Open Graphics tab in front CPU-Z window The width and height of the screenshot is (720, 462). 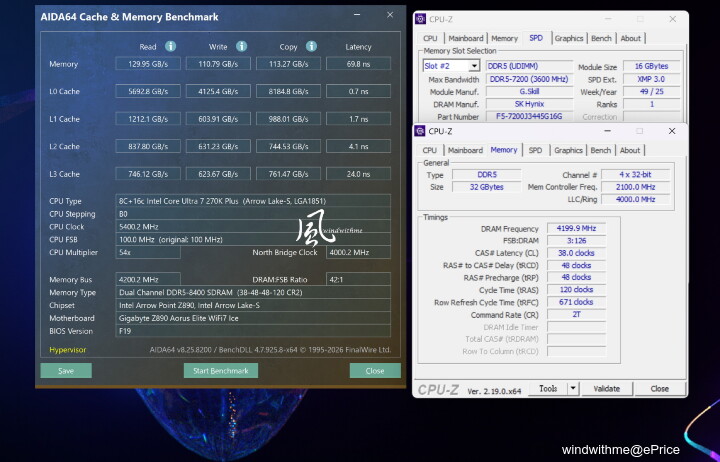tap(568, 150)
